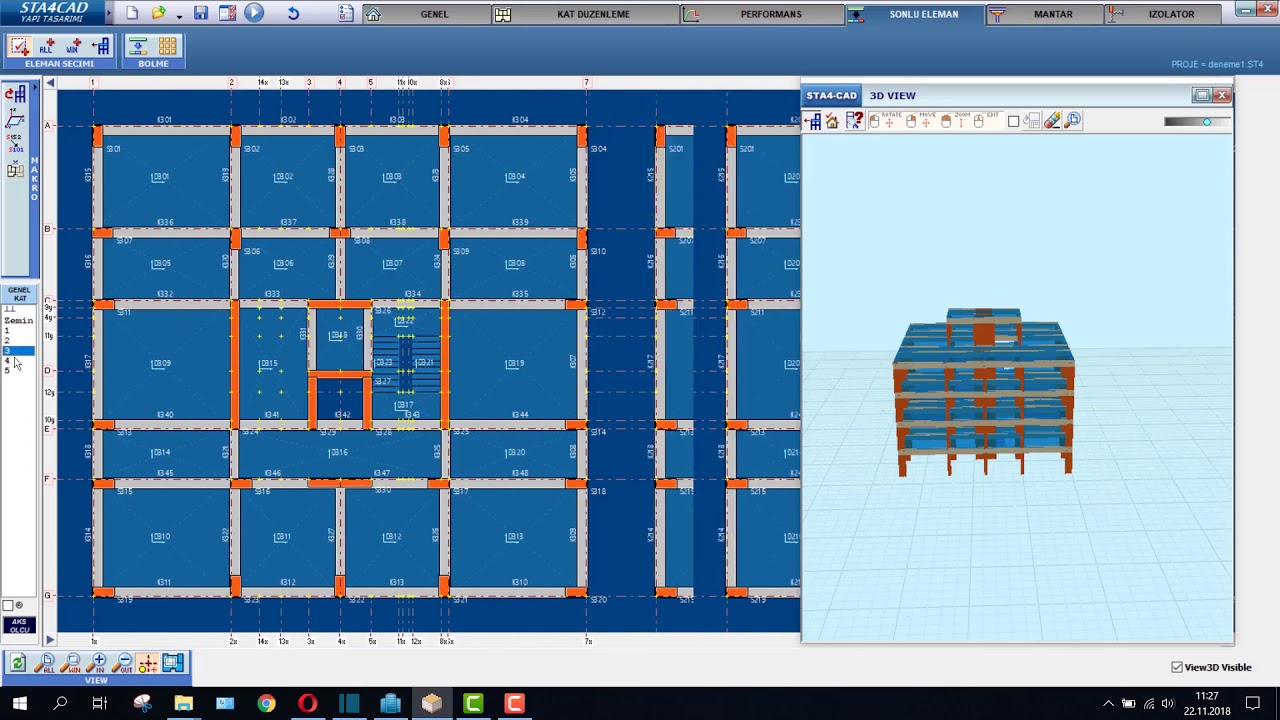Viewport: 1280px width, 720px height.
Task: Select all elements with ALL tool
Action: click(x=46, y=47)
